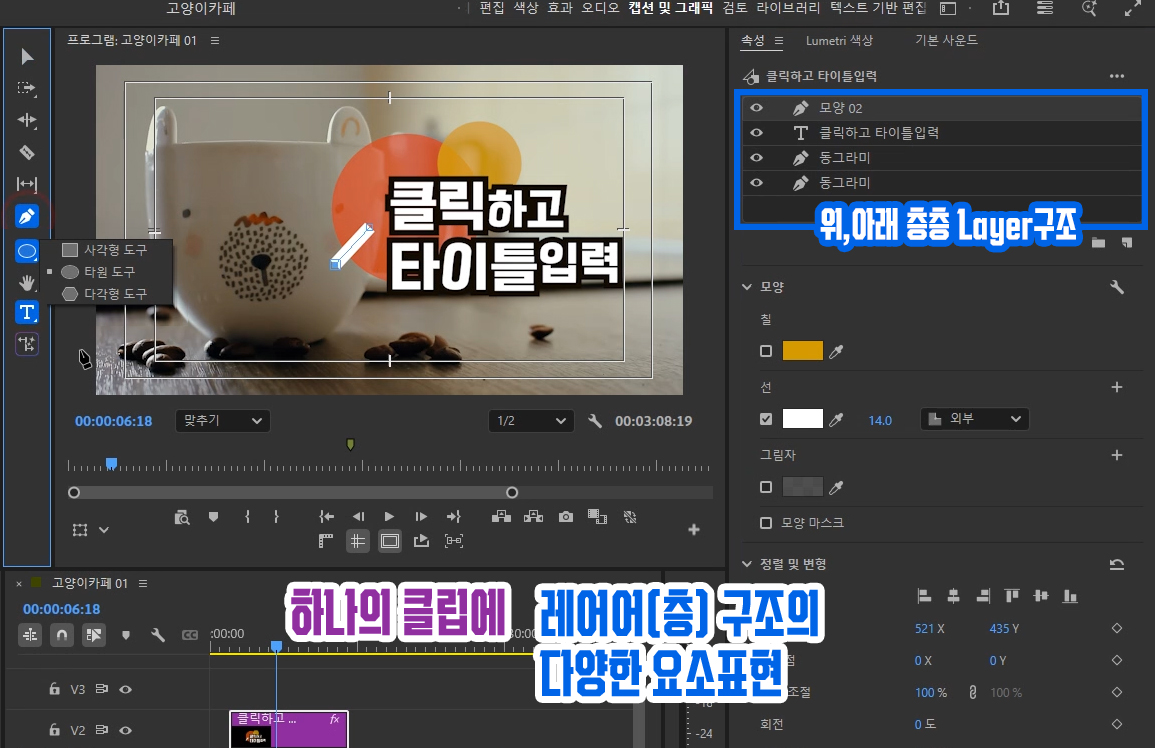Go to In point
Screen dimensions: 1155x748
coord(326,517)
